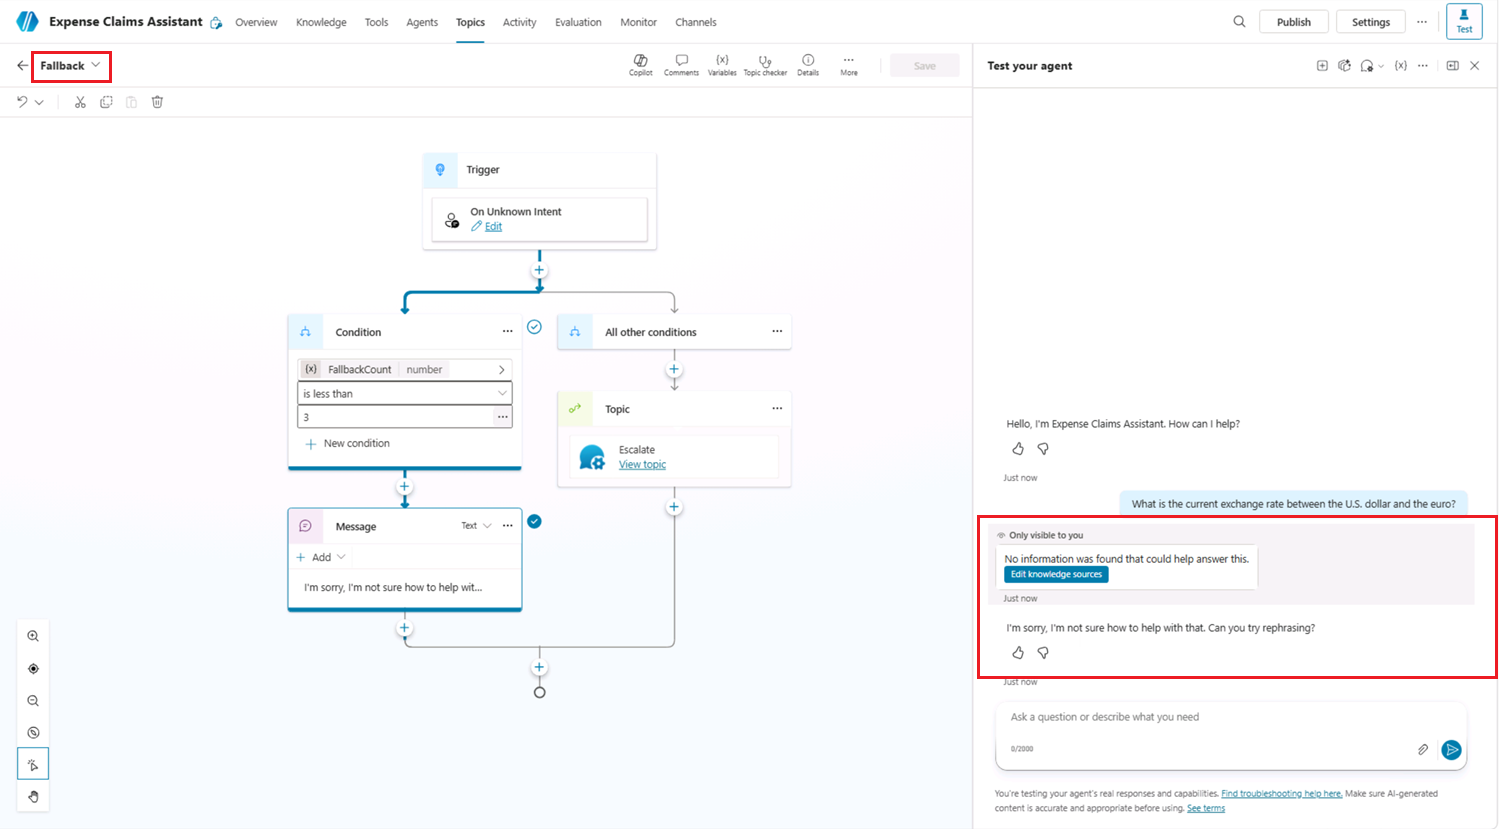The image size is (1500, 829).
Task: Open the More menu in topic toolbar
Action: click(849, 65)
